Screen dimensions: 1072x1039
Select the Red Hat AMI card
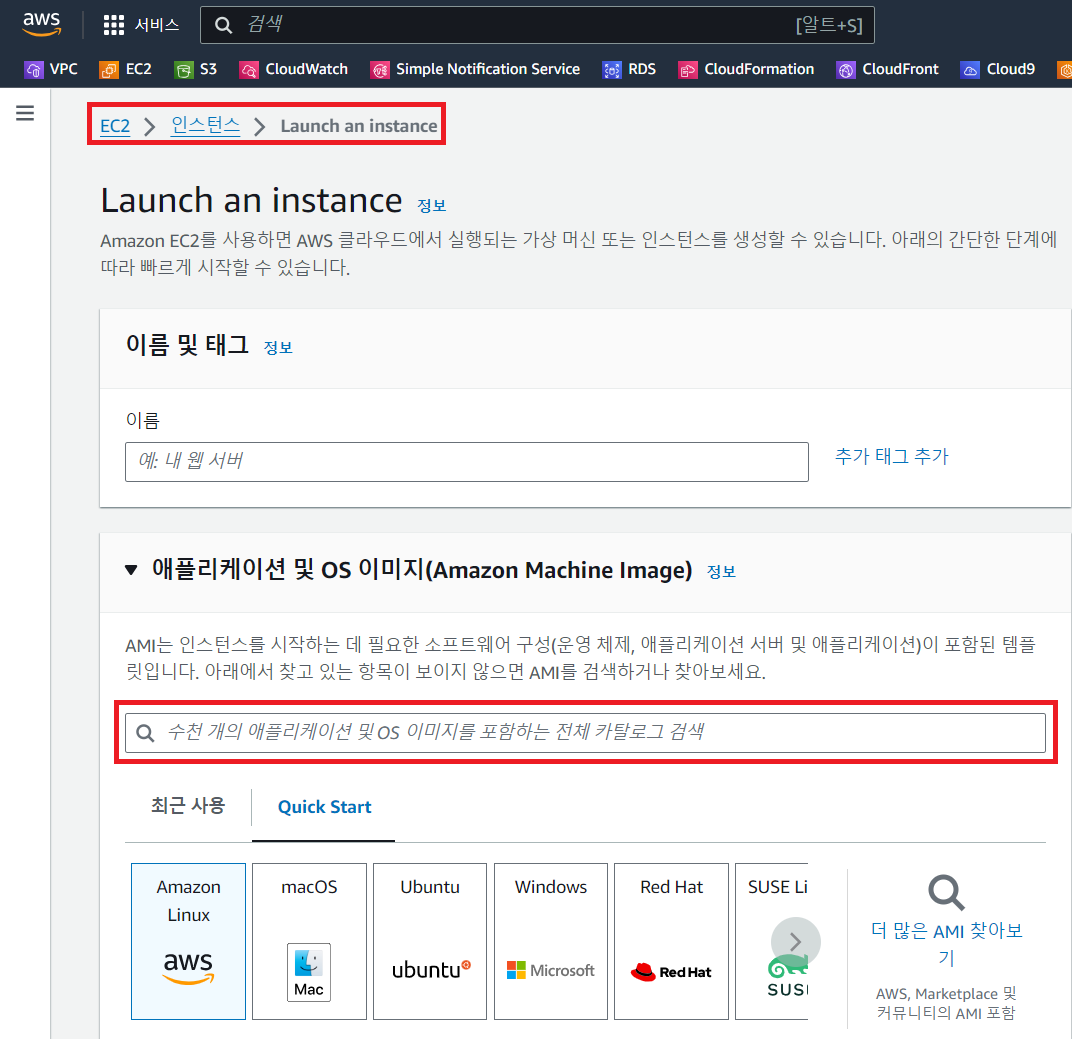pos(671,941)
